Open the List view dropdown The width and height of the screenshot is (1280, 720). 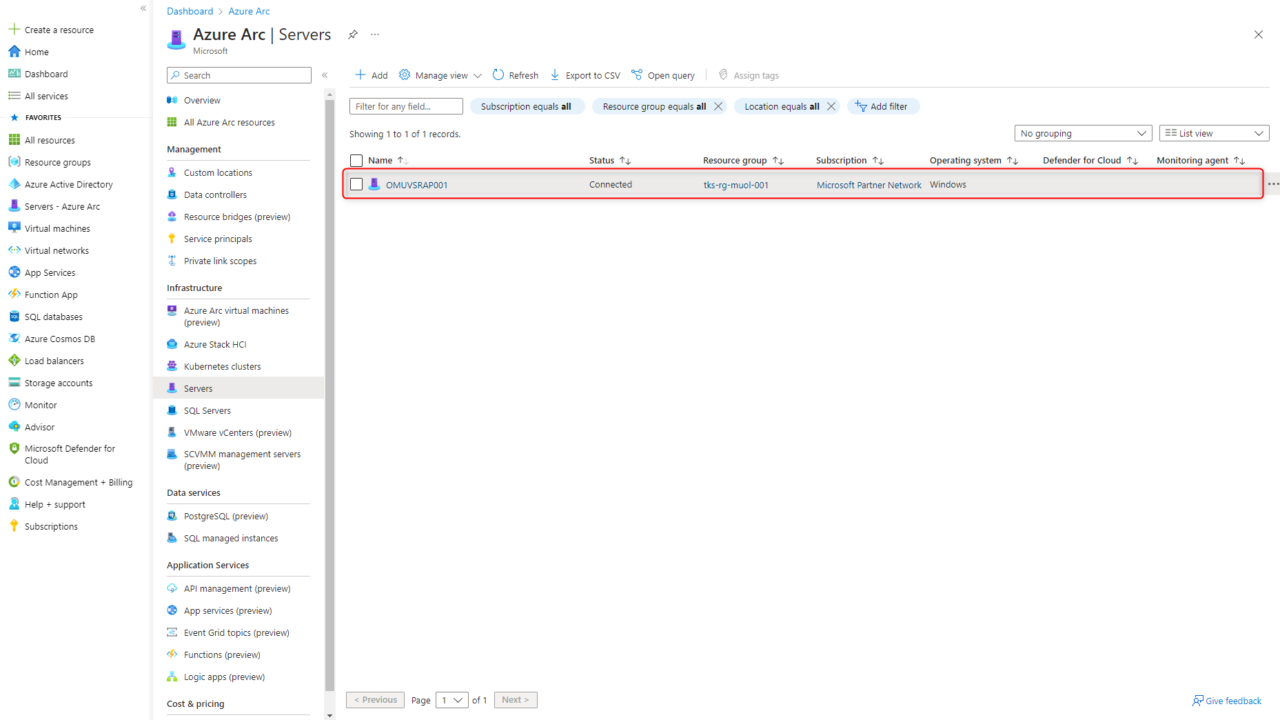point(1214,133)
